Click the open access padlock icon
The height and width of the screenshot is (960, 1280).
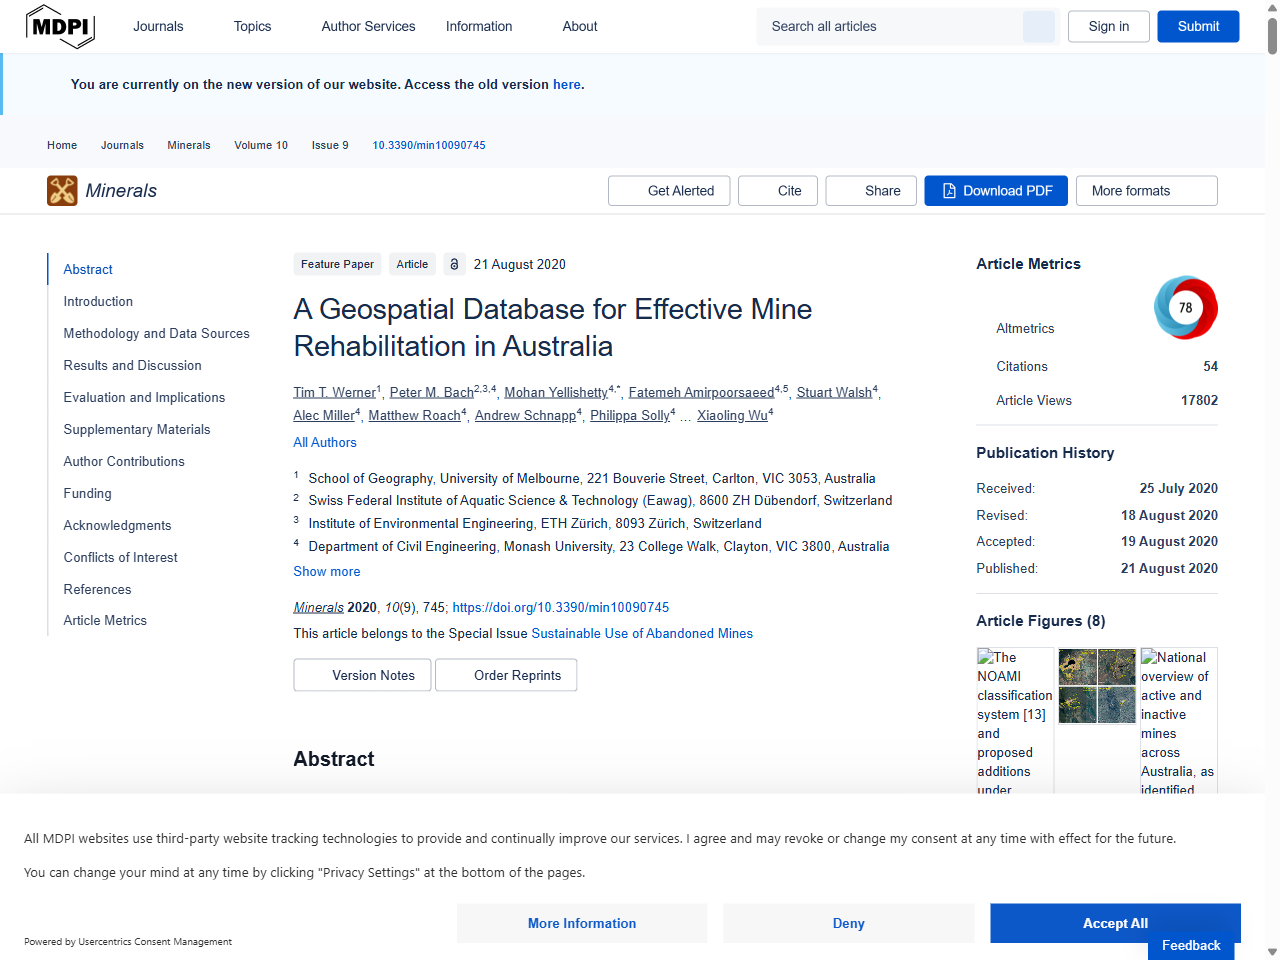pos(454,264)
